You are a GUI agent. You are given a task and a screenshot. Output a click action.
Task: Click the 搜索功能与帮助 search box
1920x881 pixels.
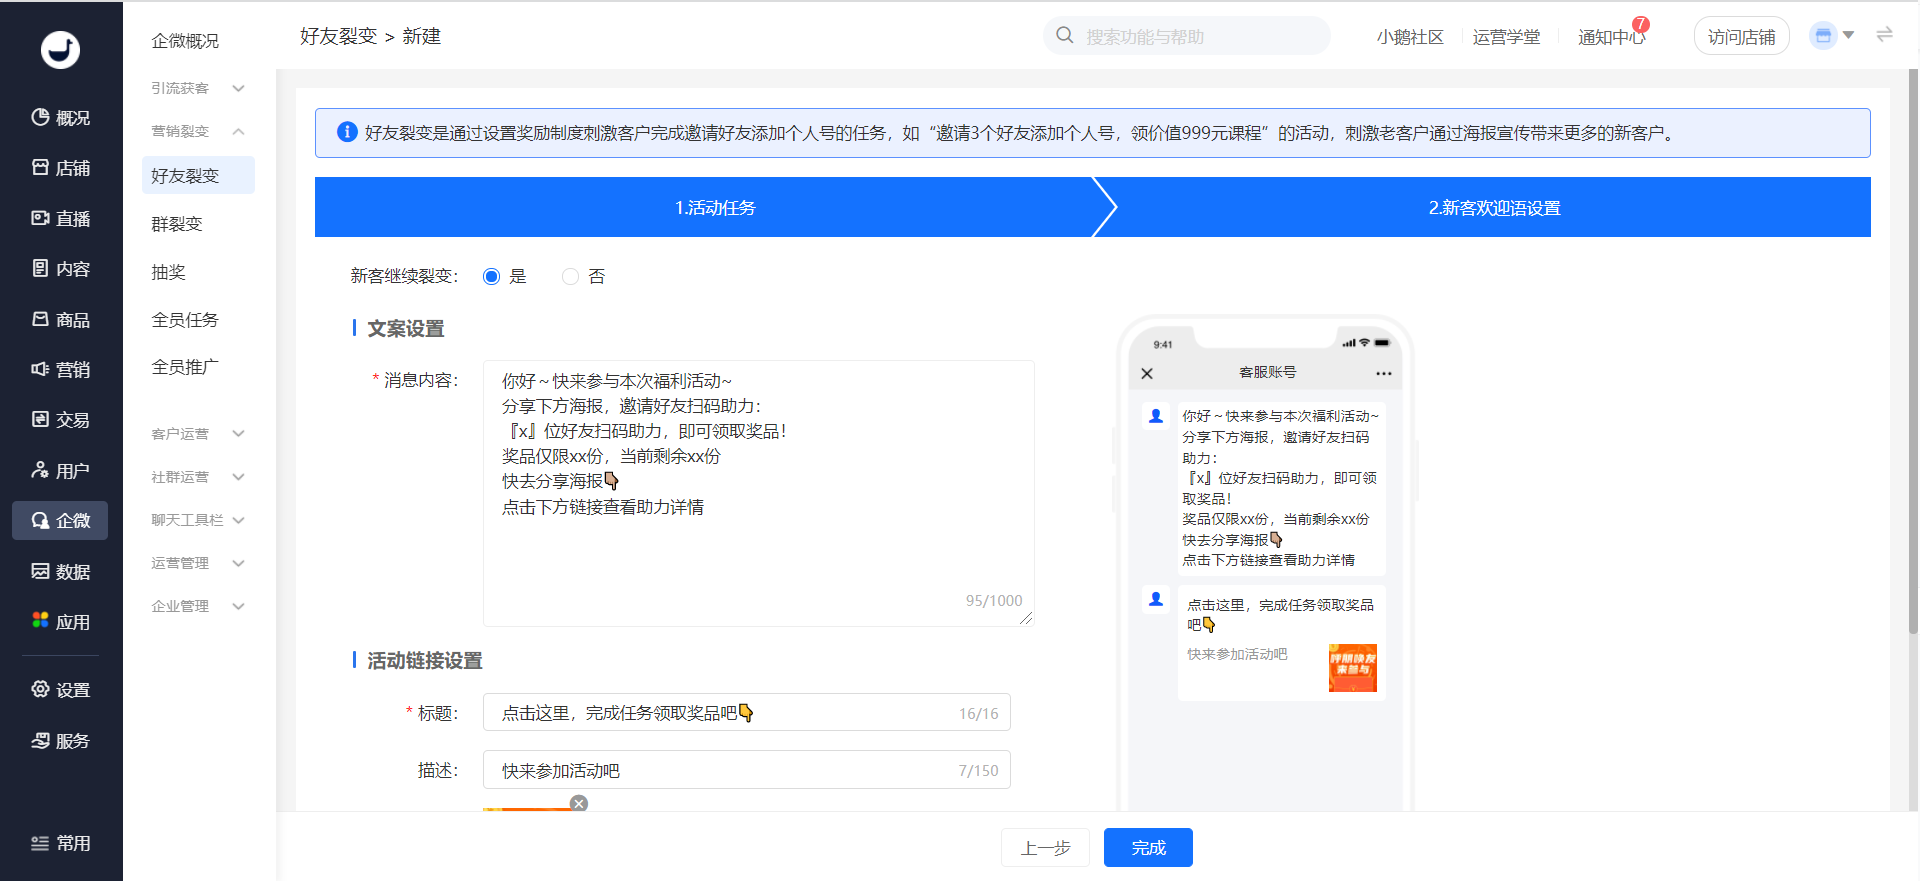tap(1187, 36)
